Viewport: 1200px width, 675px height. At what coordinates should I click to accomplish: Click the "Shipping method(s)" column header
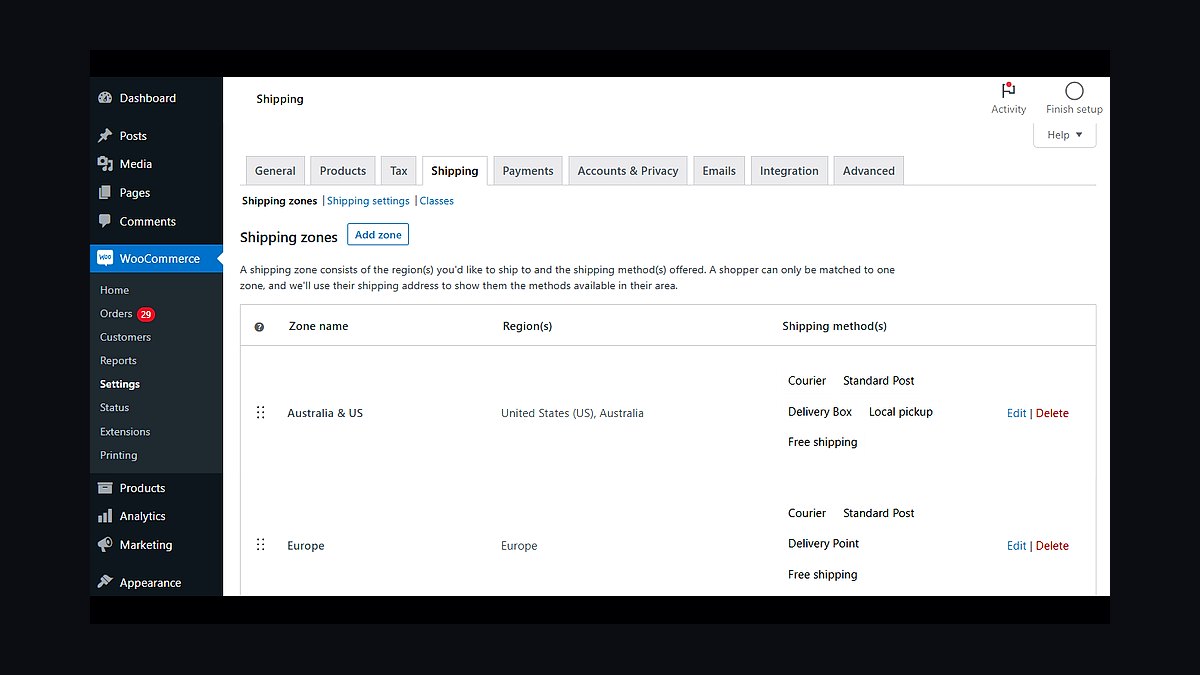[834, 326]
